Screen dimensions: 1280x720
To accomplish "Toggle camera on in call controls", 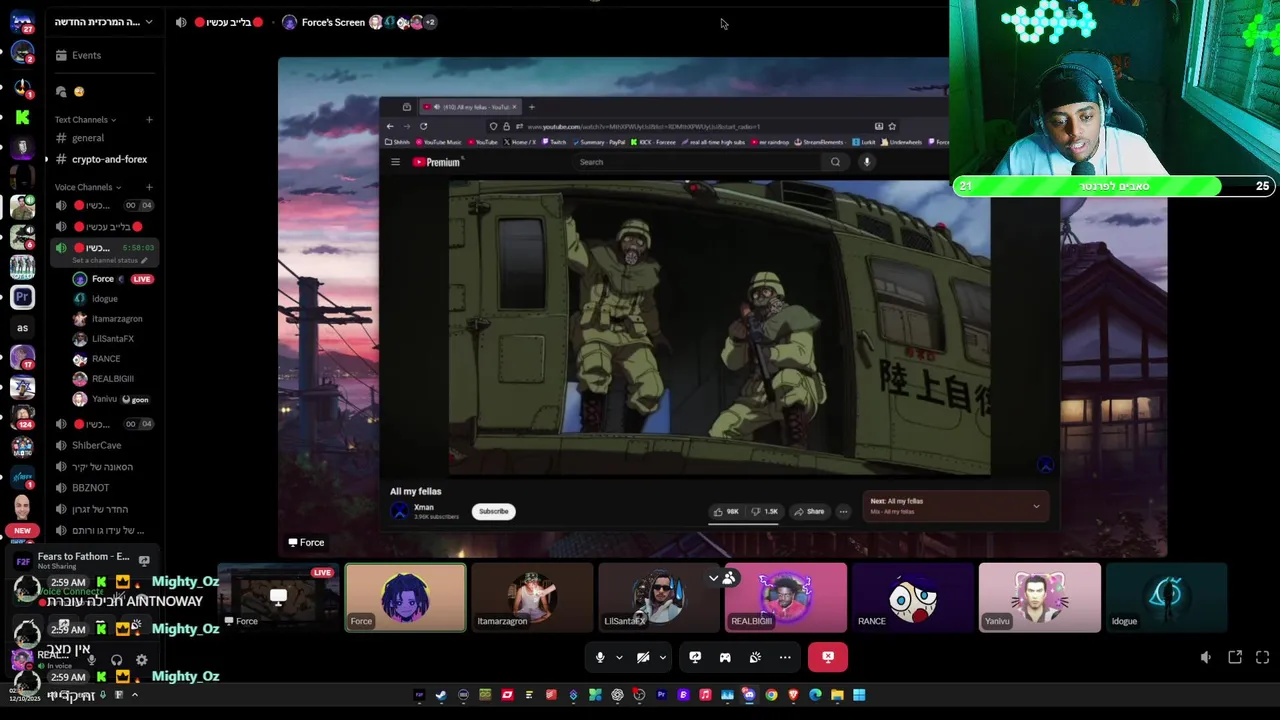I will coord(643,657).
